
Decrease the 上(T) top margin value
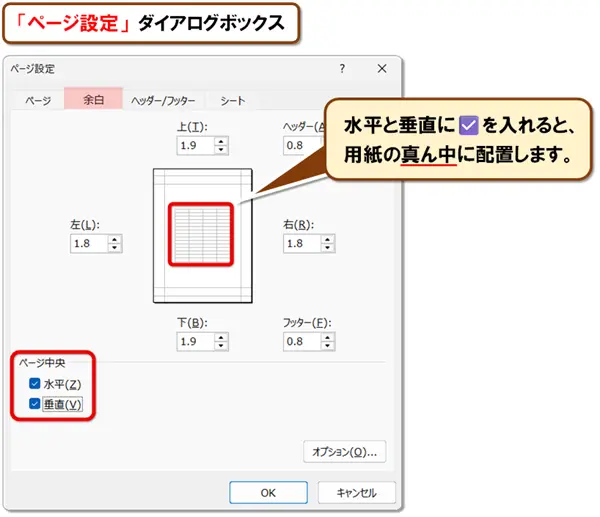coord(221,150)
